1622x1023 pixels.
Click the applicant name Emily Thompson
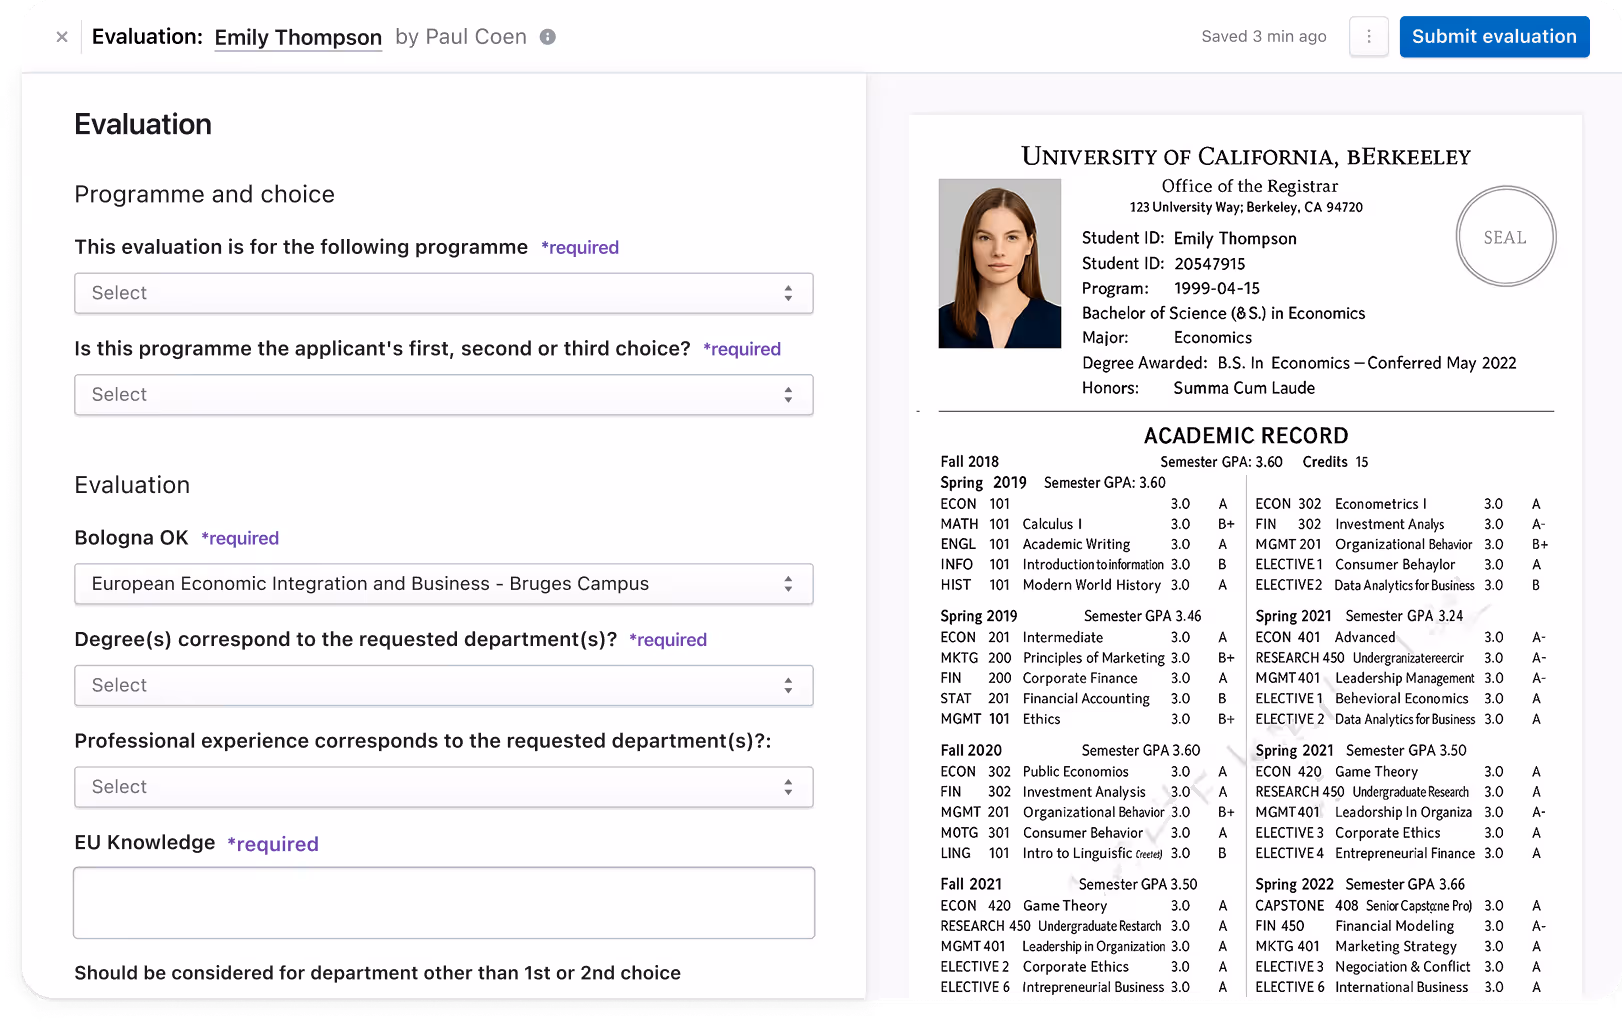click(297, 37)
